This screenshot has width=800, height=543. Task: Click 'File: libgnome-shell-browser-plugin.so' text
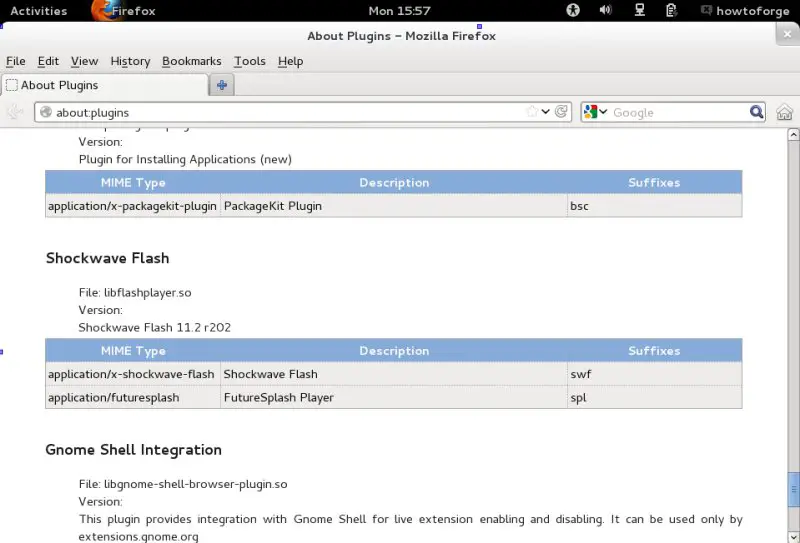(x=183, y=484)
